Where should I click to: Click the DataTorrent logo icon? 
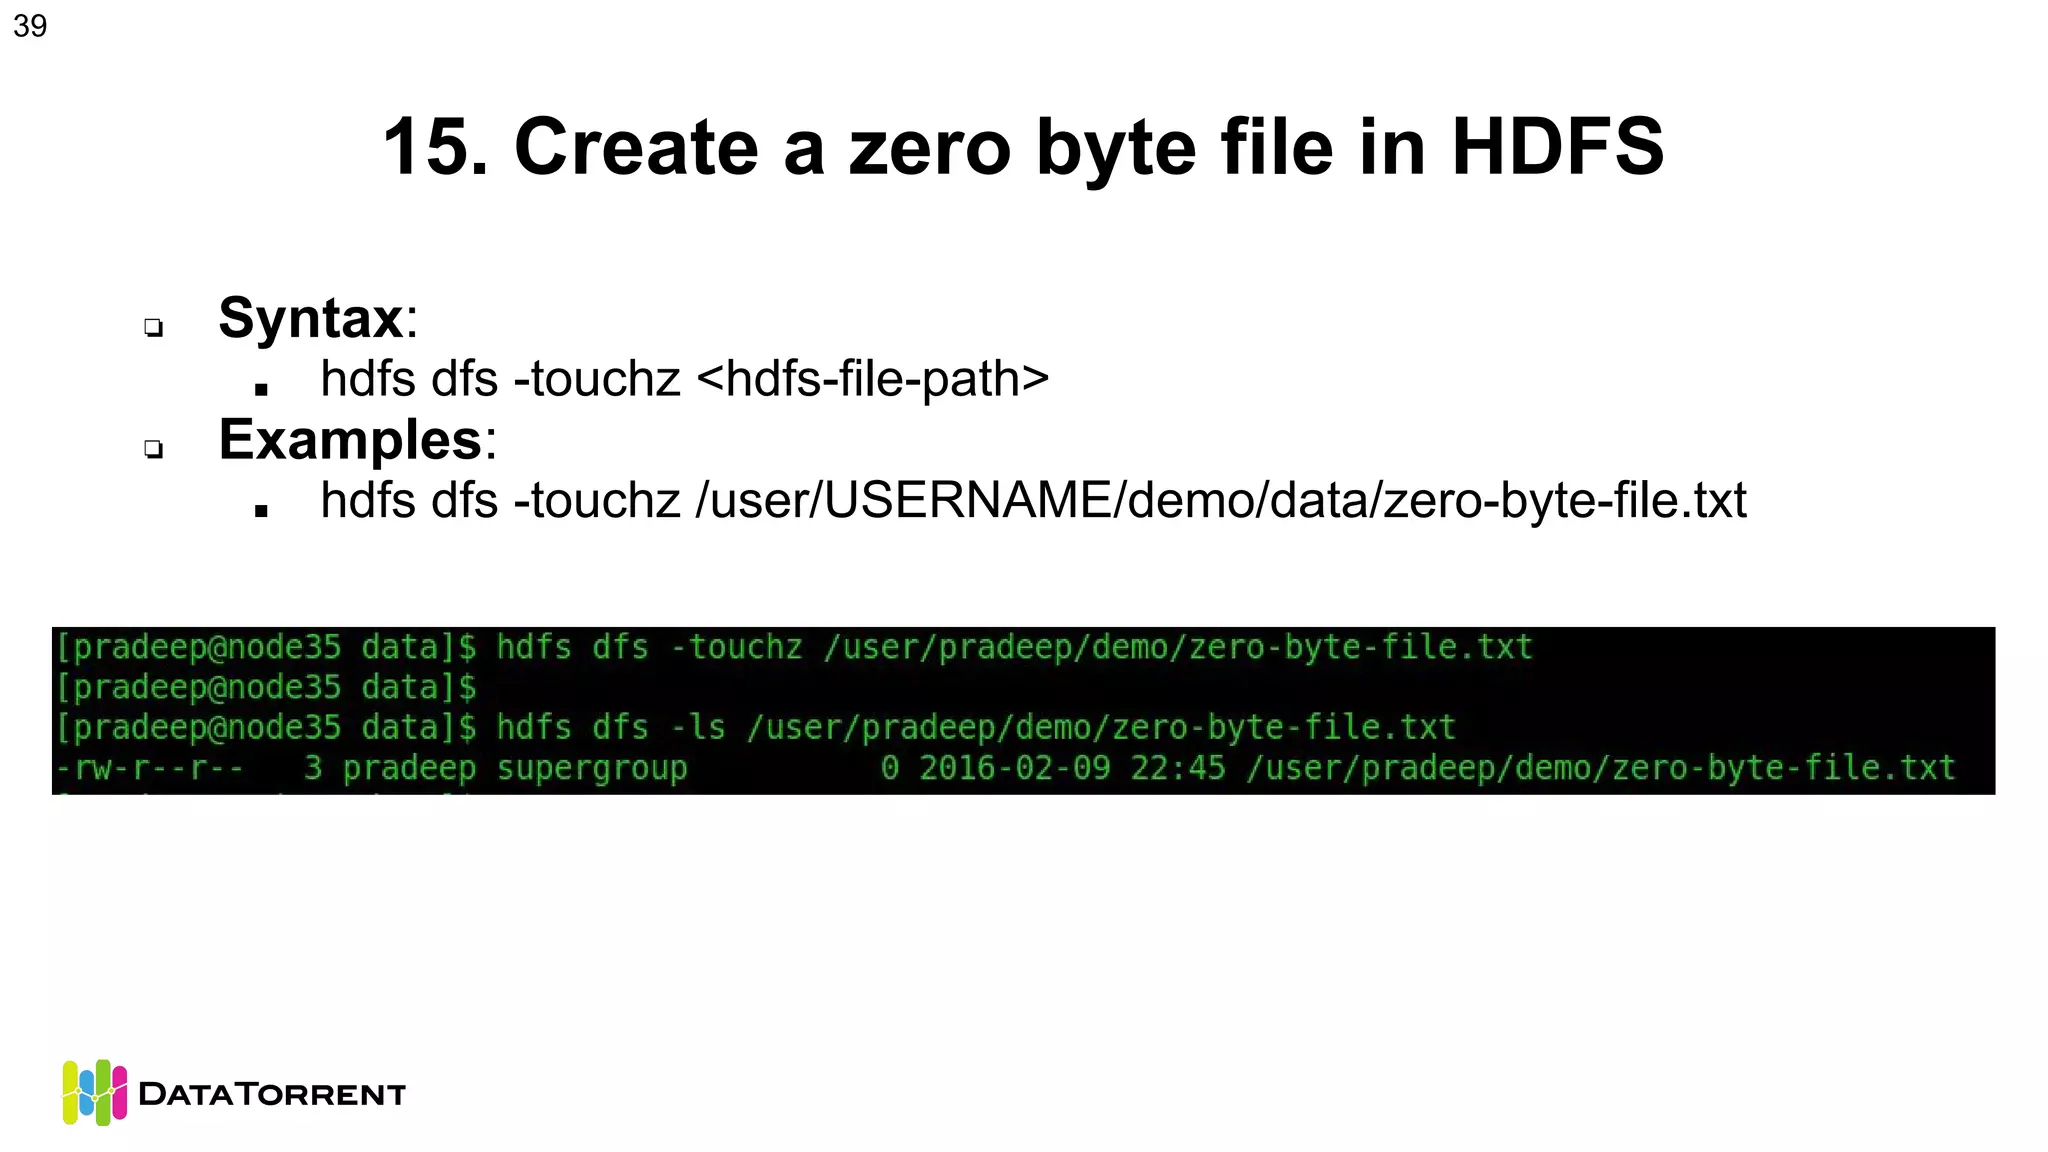[95, 1092]
